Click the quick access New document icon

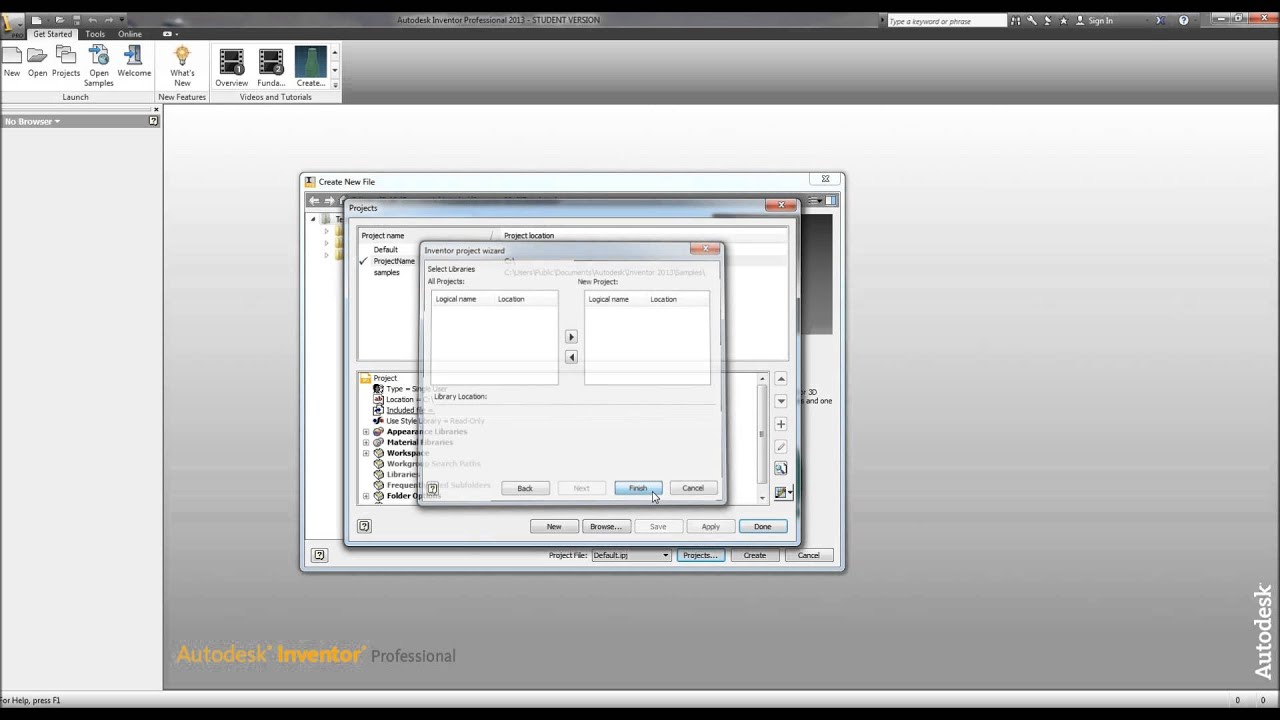coord(36,20)
